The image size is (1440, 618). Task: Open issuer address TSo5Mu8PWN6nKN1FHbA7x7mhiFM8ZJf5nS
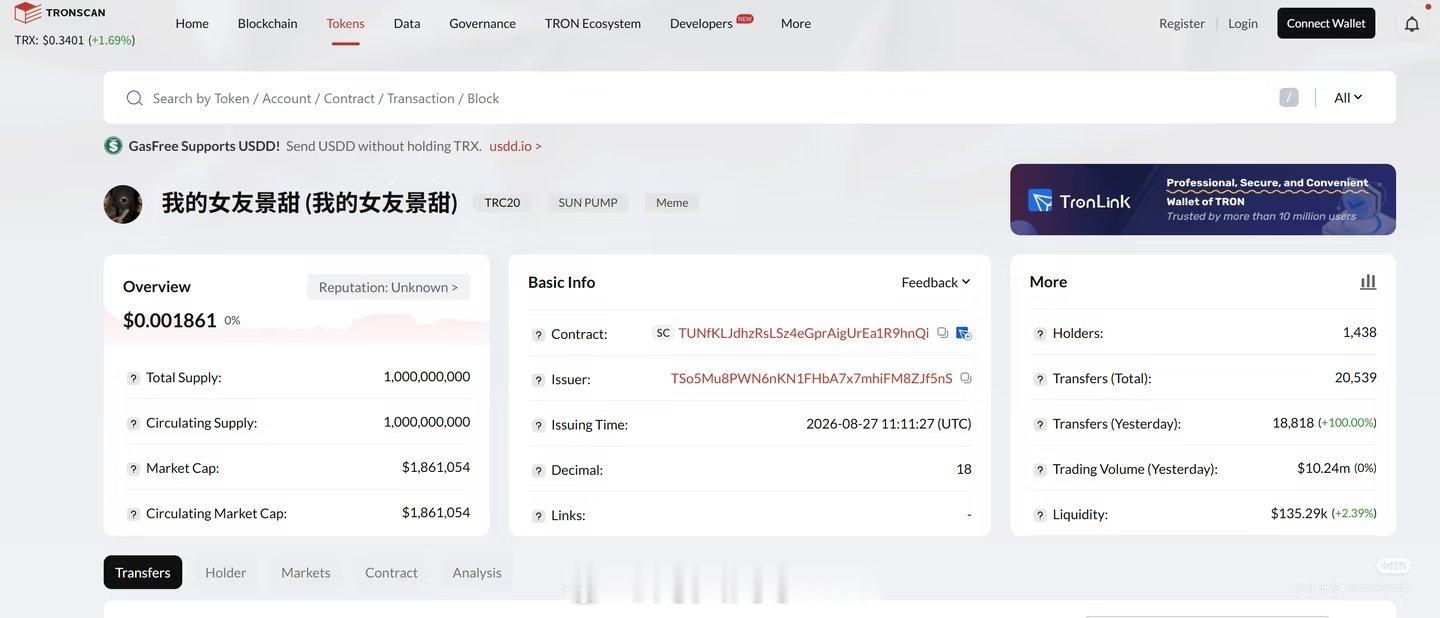click(x=812, y=378)
